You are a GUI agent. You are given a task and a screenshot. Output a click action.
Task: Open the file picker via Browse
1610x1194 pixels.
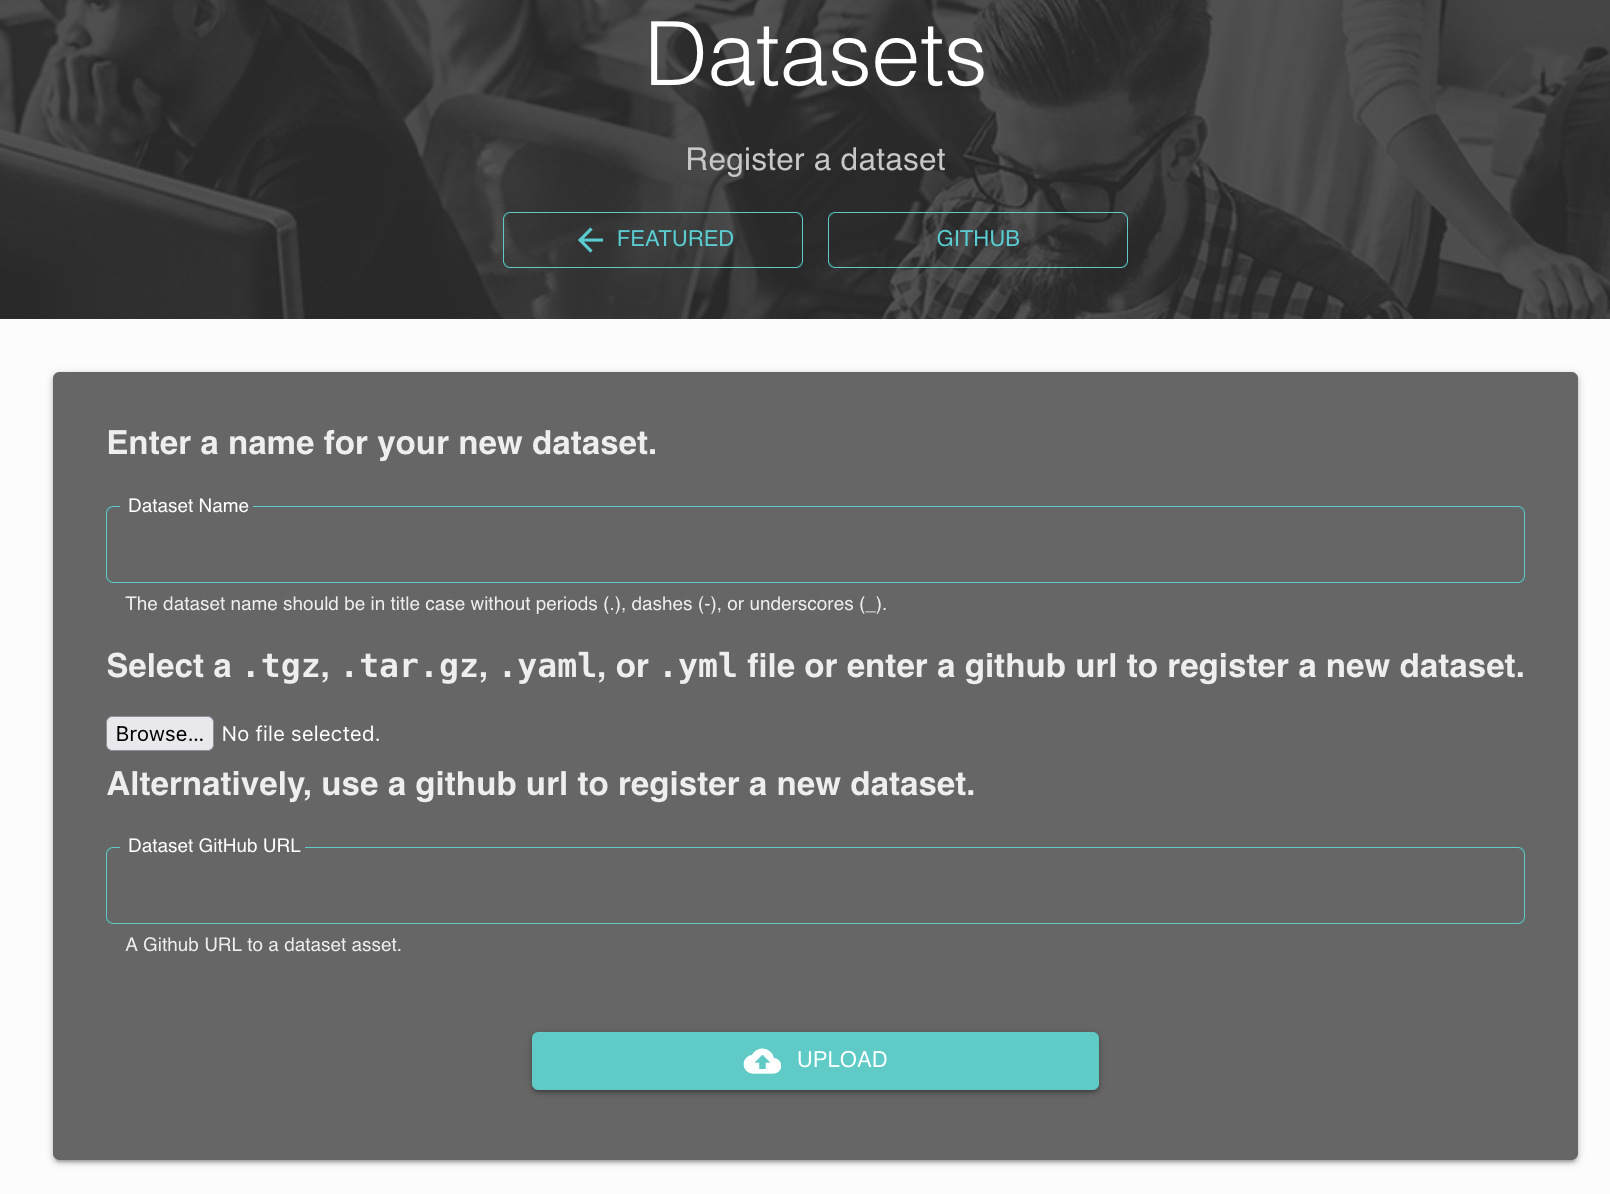pyautogui.click(x=159, y=733)
